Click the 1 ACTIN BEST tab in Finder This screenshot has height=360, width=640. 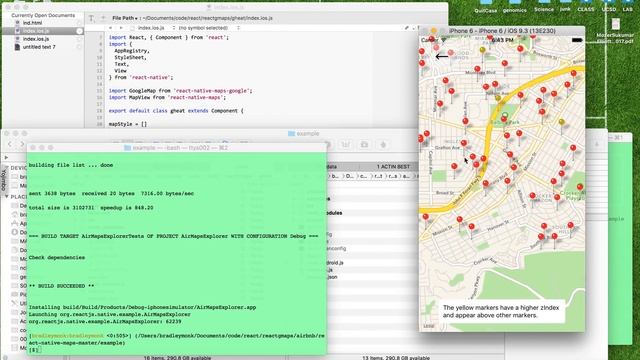click(x=393, y=167)
